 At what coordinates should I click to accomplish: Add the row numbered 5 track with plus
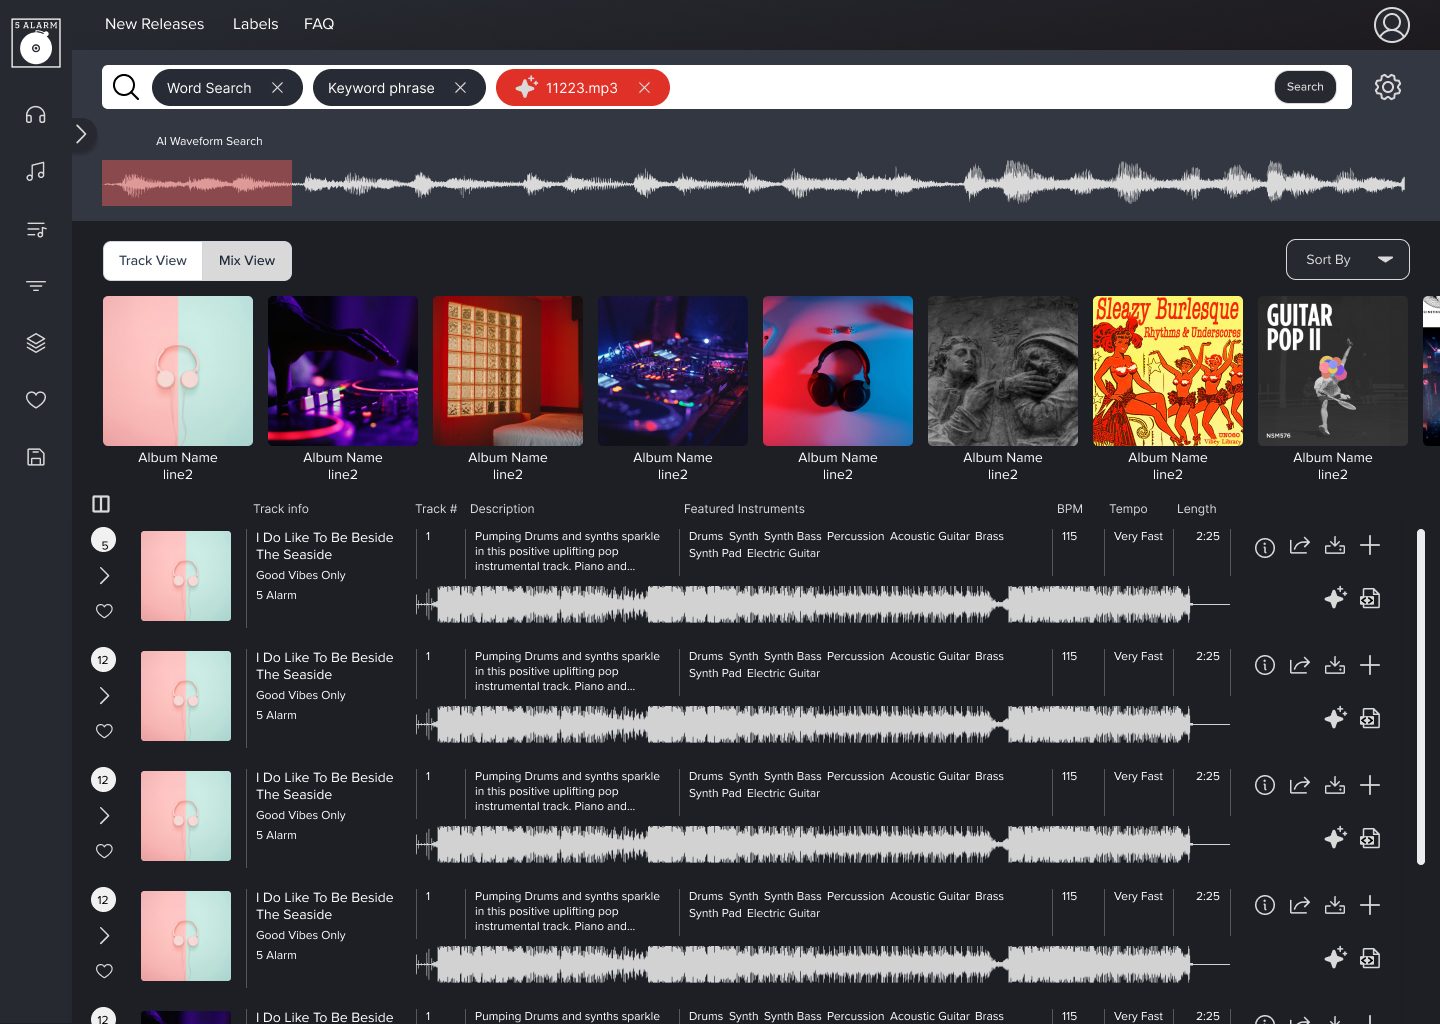(x=1370, y=545)
